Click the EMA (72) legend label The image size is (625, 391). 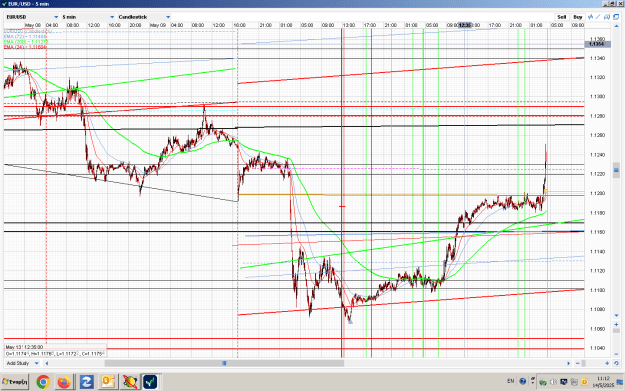(x=25, y=36)
